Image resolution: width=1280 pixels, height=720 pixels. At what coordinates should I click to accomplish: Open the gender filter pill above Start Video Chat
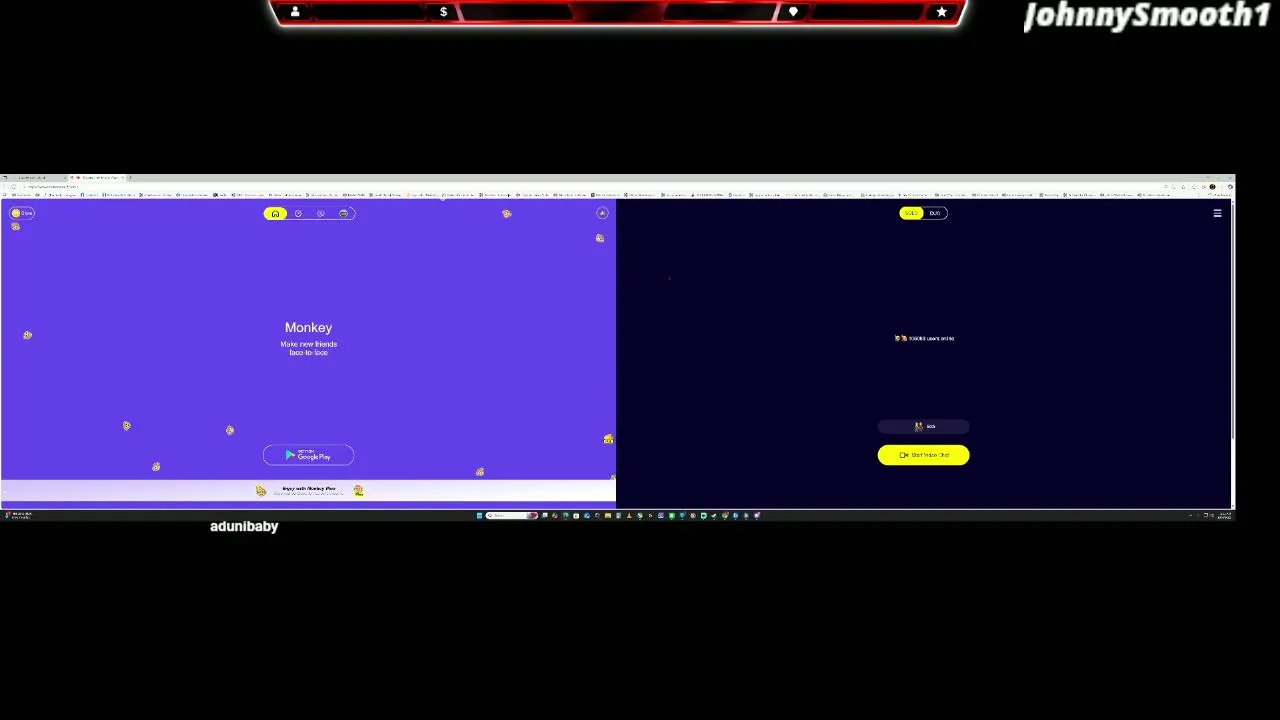pos(923,427)
